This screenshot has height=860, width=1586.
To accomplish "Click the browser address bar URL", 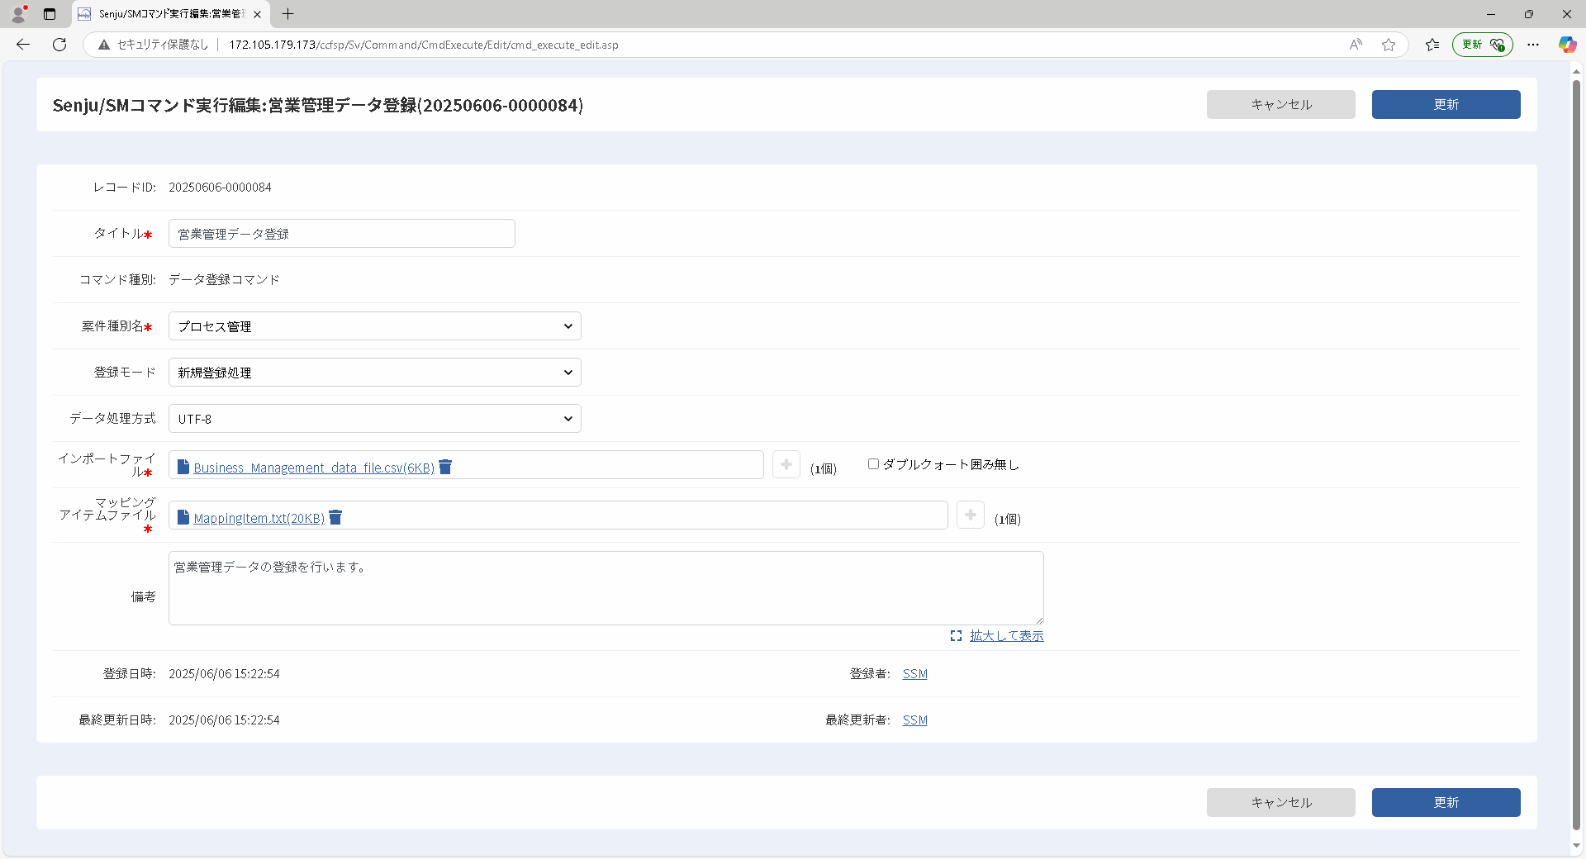I will coord(424,45).
